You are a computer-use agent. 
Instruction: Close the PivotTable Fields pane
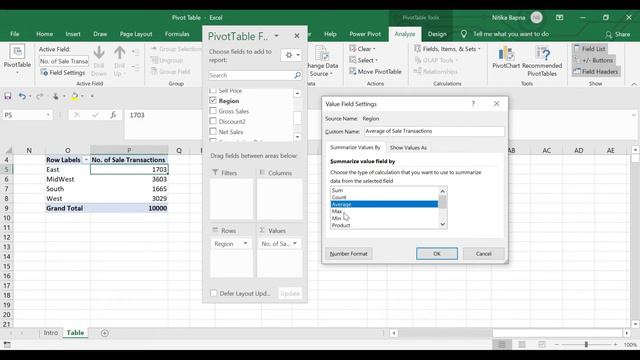pyautogui.click(x=297, y=36)
